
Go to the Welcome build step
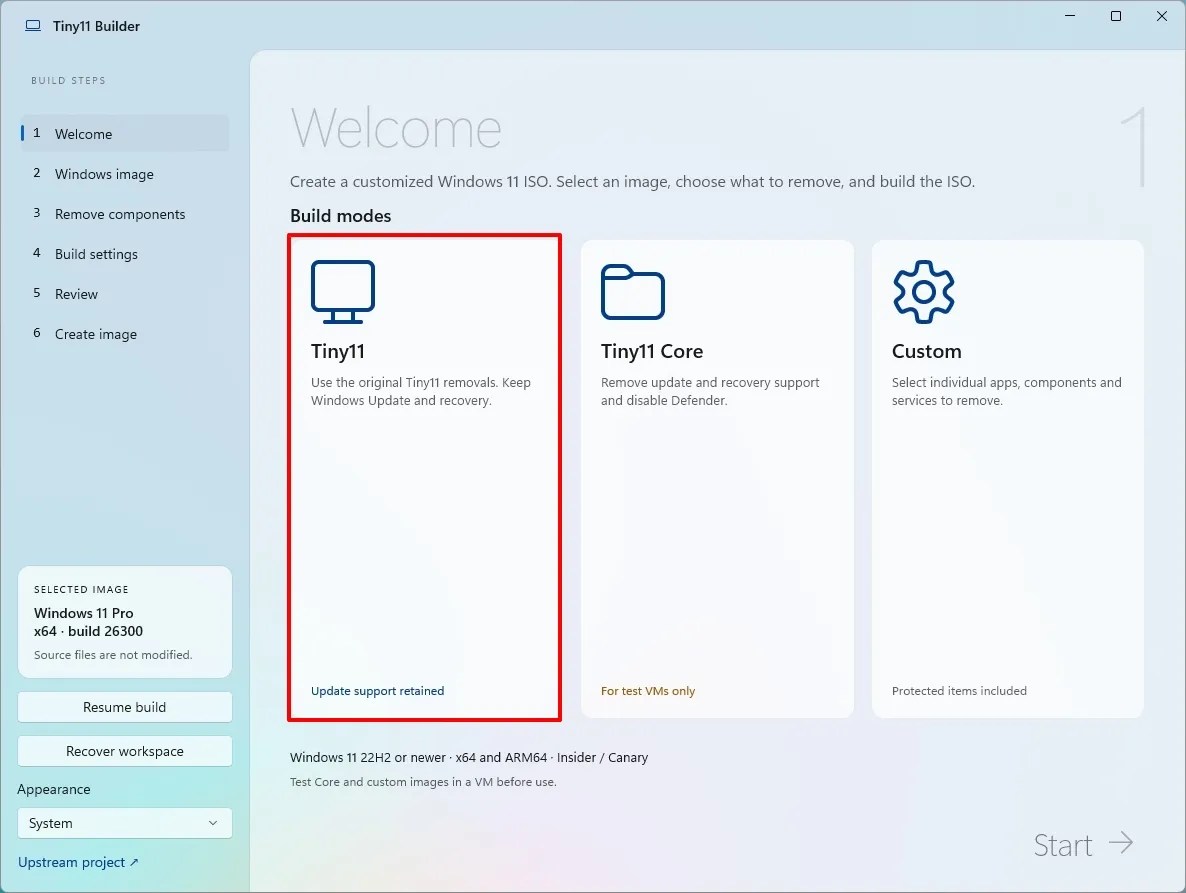pyautogui.click(x=125, y=134)
